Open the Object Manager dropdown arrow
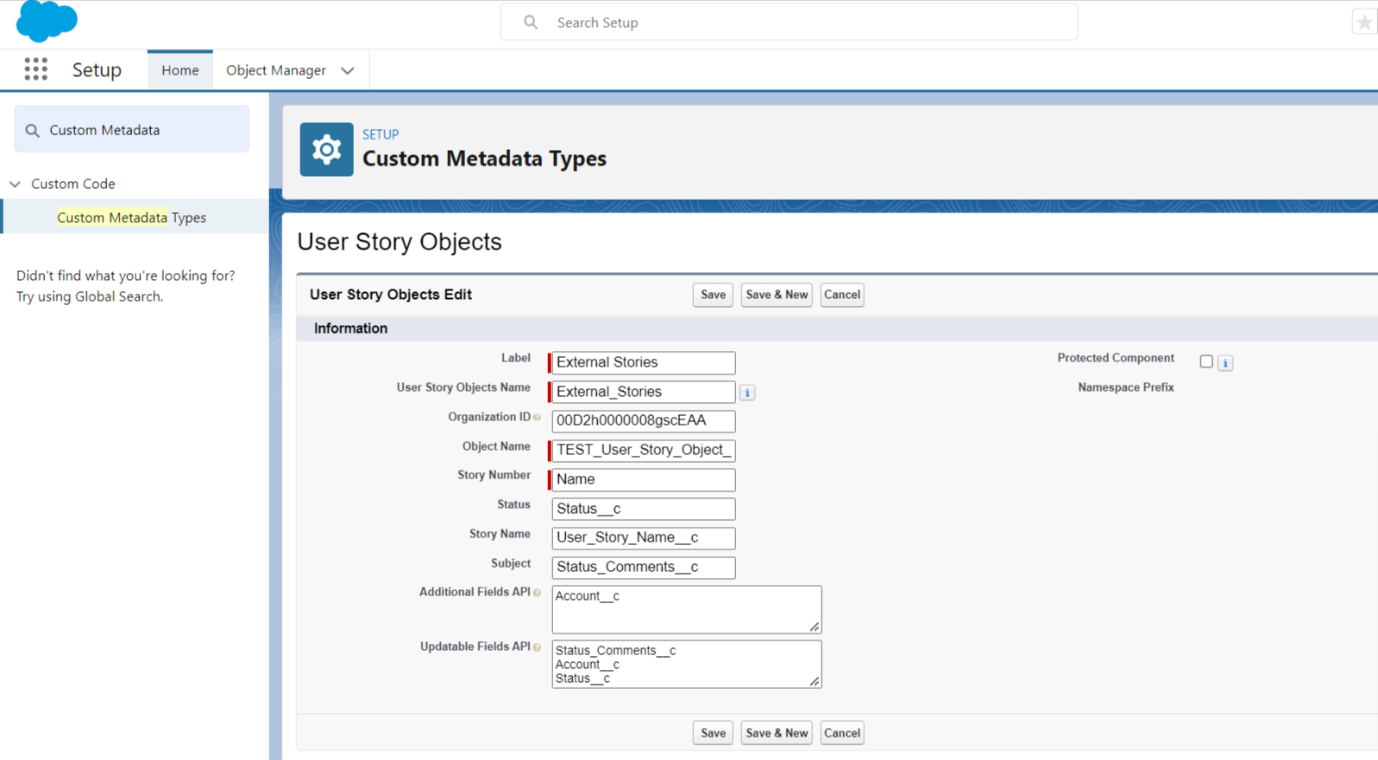 (x=347, y=71)
